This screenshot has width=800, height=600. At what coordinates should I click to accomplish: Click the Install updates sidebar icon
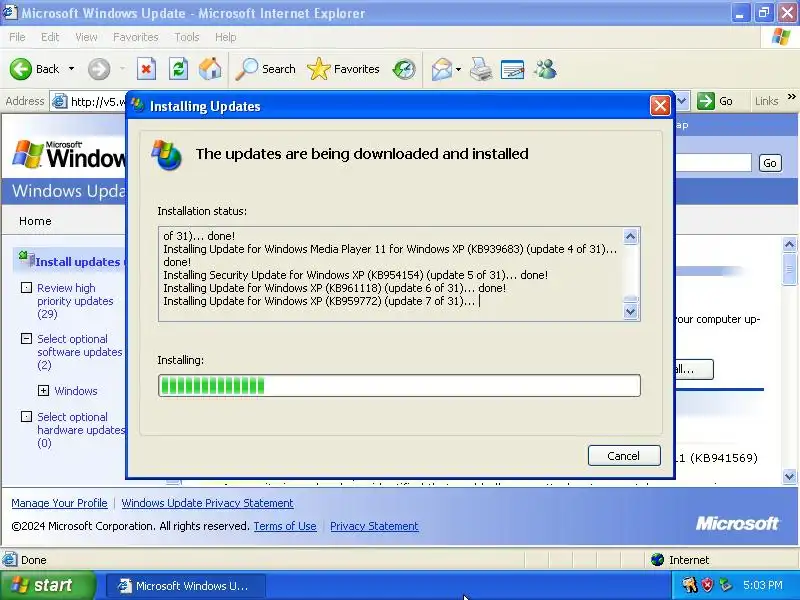(26, 259)
